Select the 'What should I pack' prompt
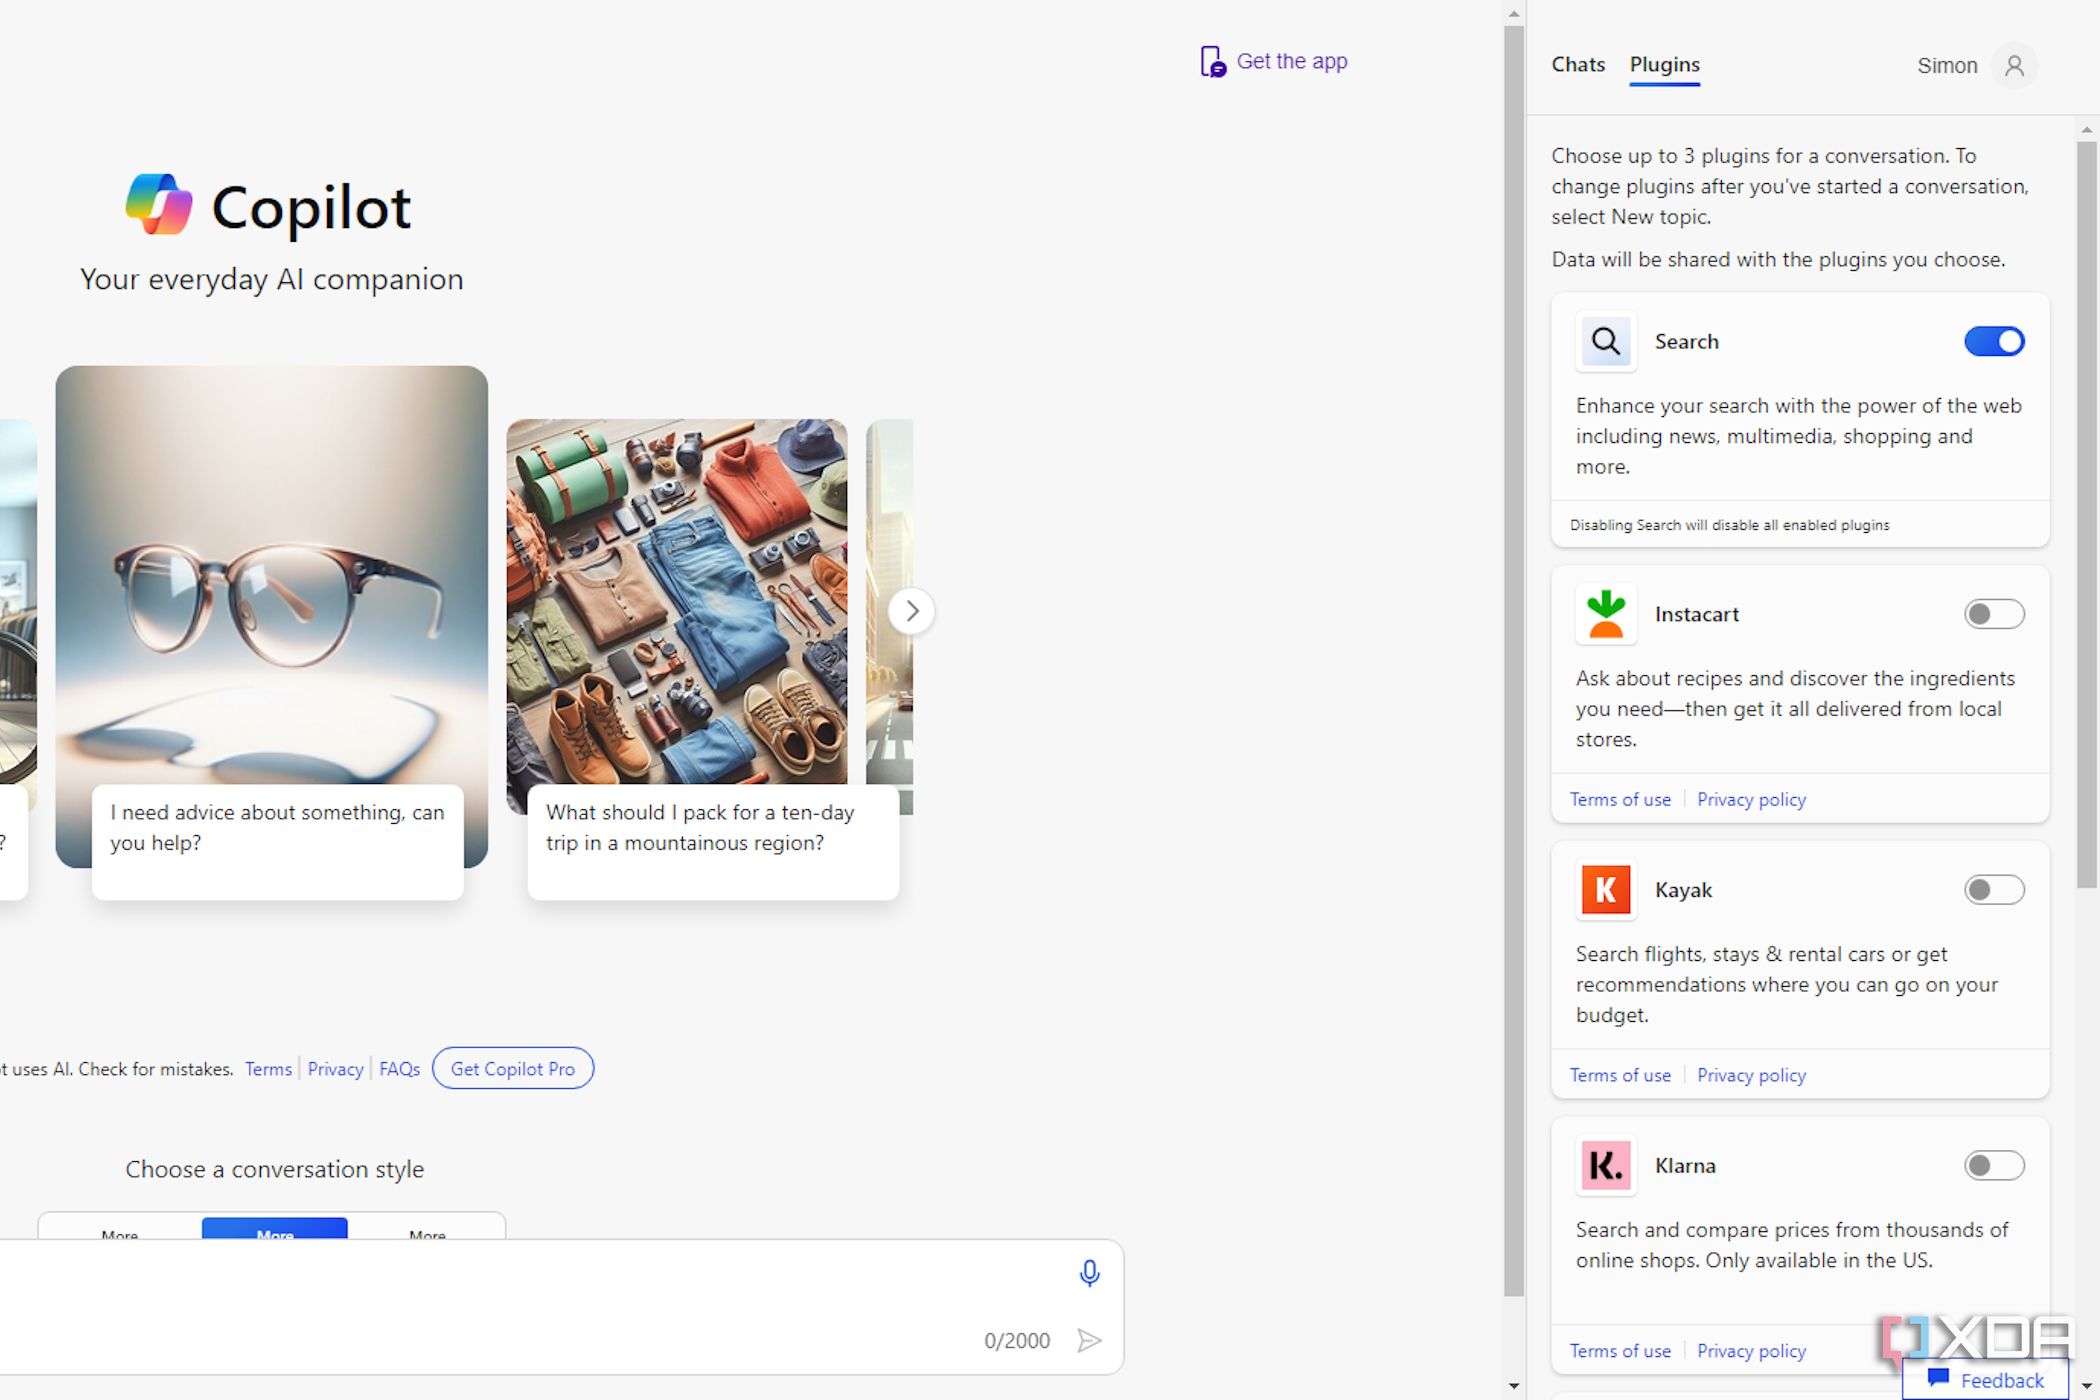The image size is (2100, 1400). pyautogui.click(x=713, y=841)
